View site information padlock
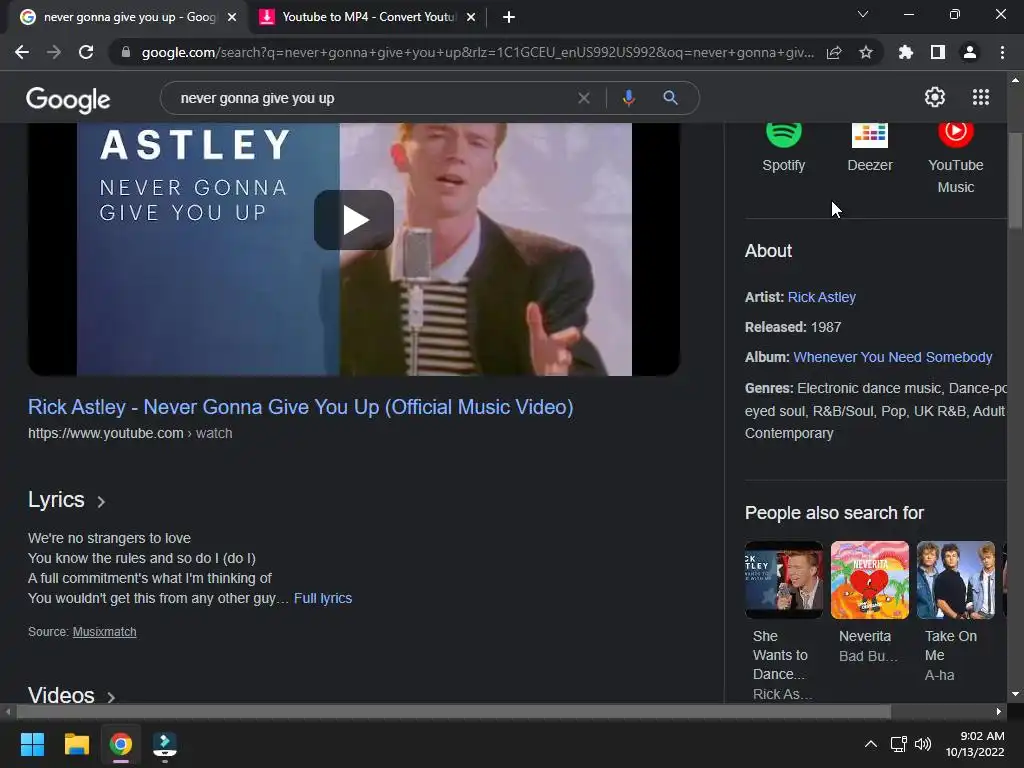Viewport: 1024px width, 768px height. point(125,52)
